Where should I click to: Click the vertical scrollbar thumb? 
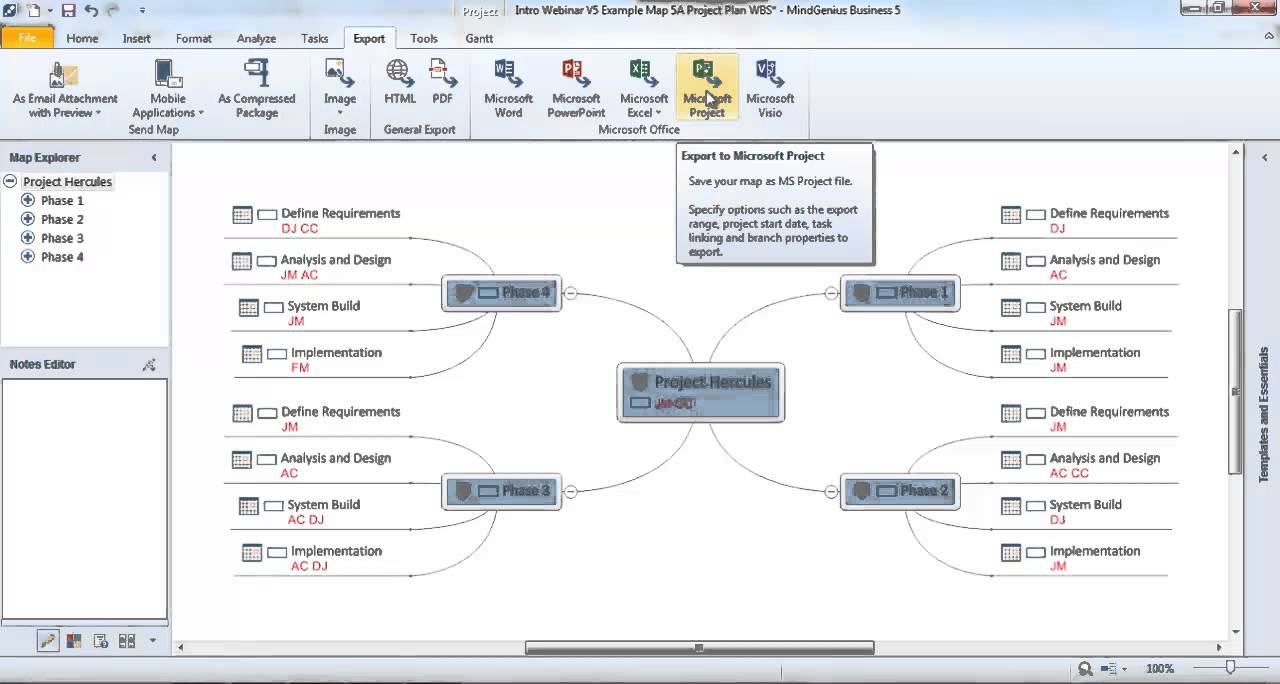(x=1236, y=392)
